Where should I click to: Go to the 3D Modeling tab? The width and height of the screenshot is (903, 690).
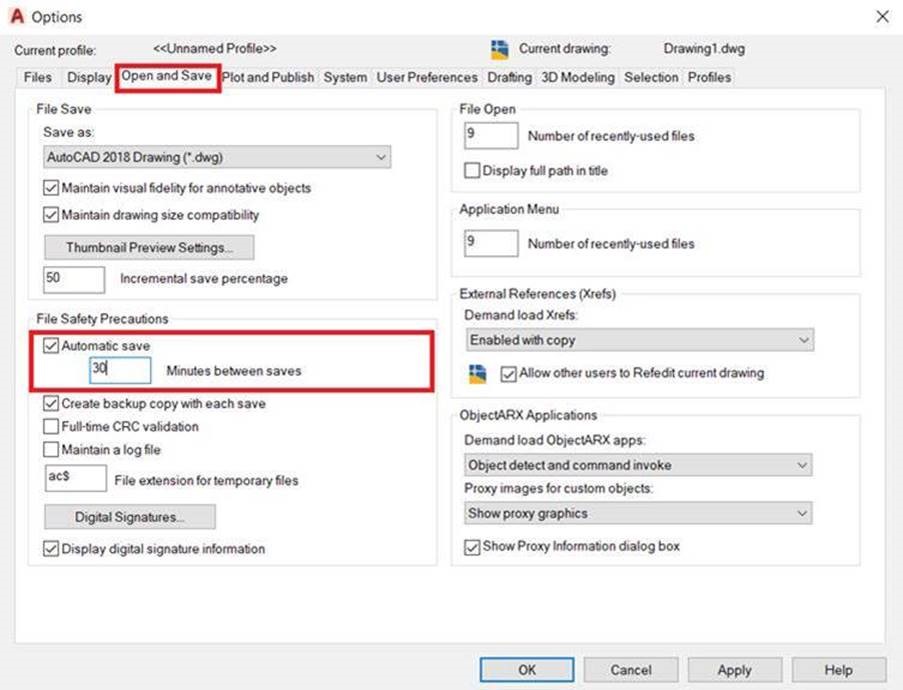(577, 78)
